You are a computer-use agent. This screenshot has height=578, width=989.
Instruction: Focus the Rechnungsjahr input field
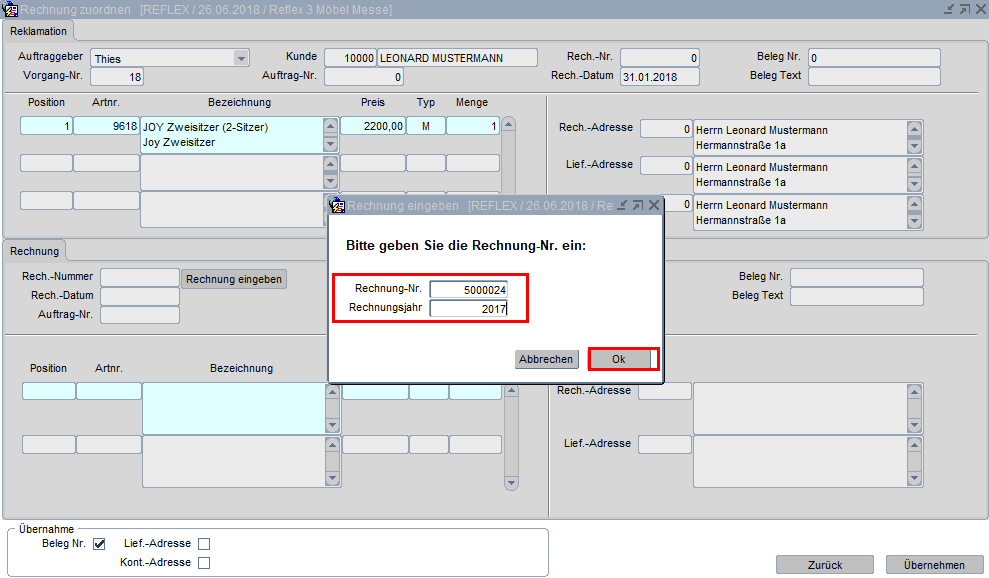[468, 309]
